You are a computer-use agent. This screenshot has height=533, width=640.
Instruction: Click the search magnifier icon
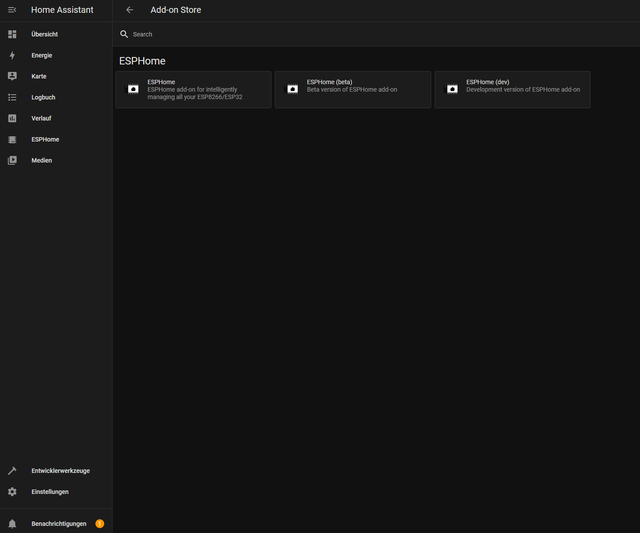pyautogui.click(x=124, y=34)
